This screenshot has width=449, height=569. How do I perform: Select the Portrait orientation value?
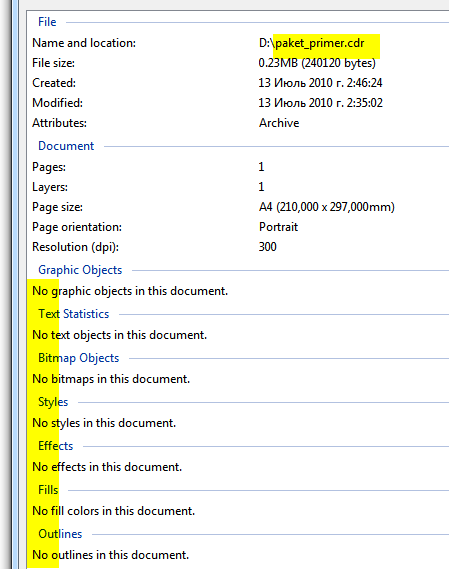point(278,227)
